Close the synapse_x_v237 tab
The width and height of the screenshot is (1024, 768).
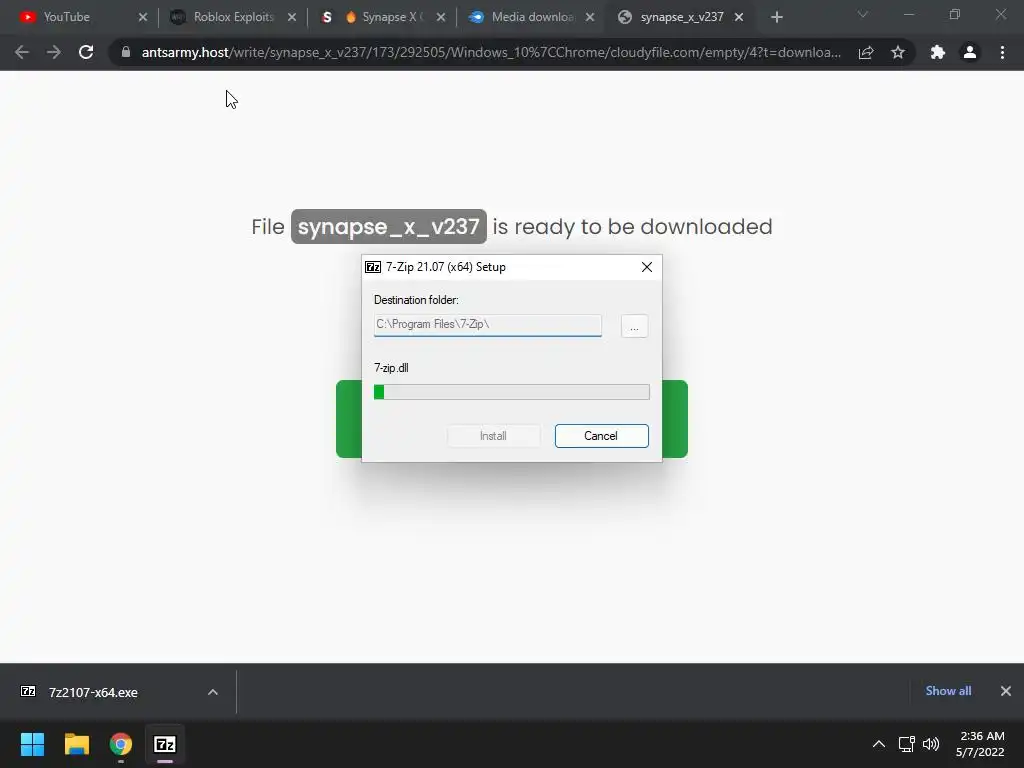pos(739,17)
